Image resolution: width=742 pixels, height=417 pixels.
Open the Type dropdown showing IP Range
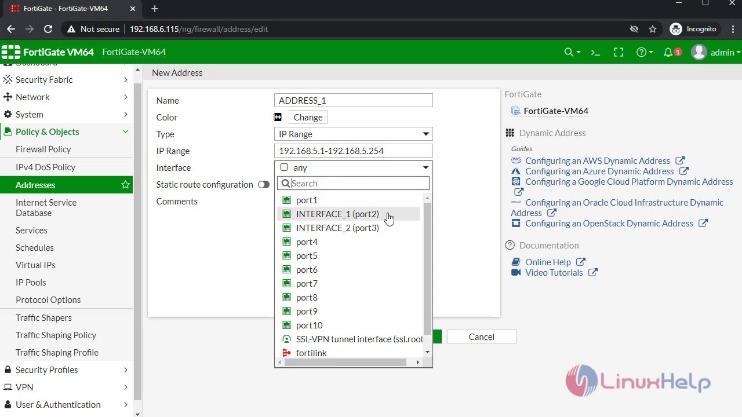(353, 134)
